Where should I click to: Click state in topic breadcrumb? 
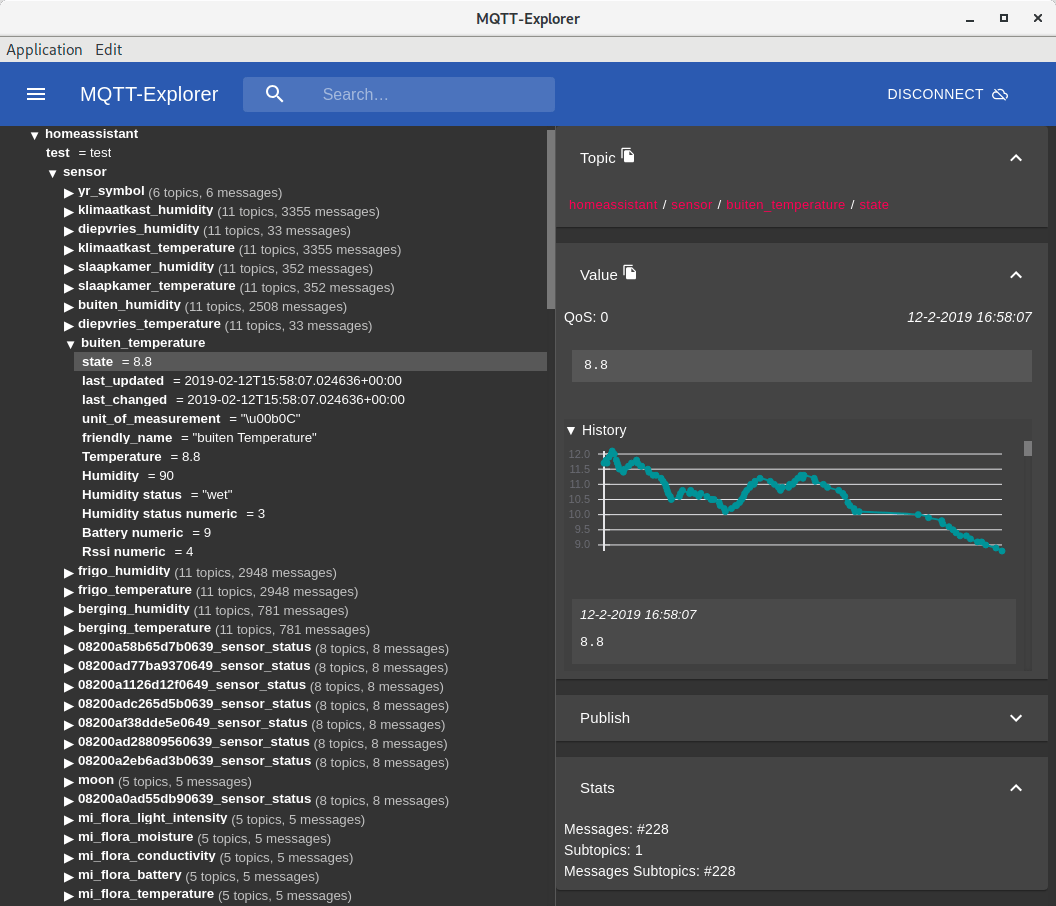(873, 205)
